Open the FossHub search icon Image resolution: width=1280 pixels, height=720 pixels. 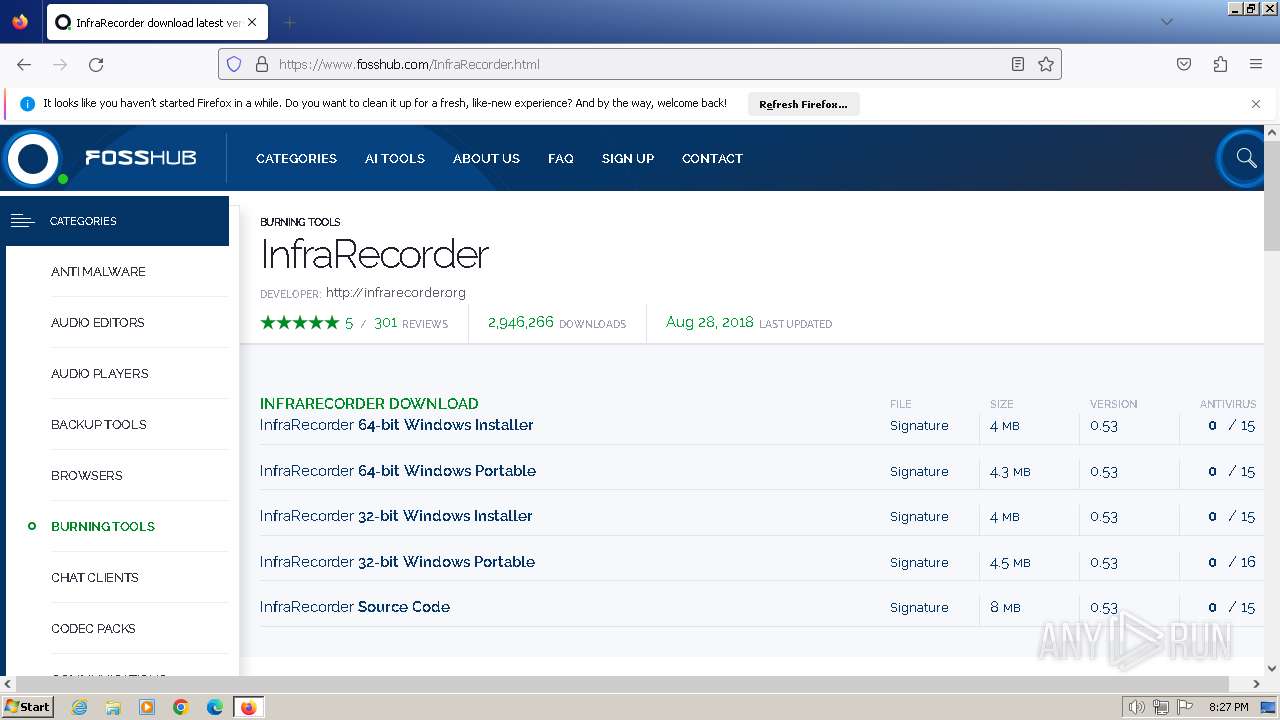point(1245,158)
